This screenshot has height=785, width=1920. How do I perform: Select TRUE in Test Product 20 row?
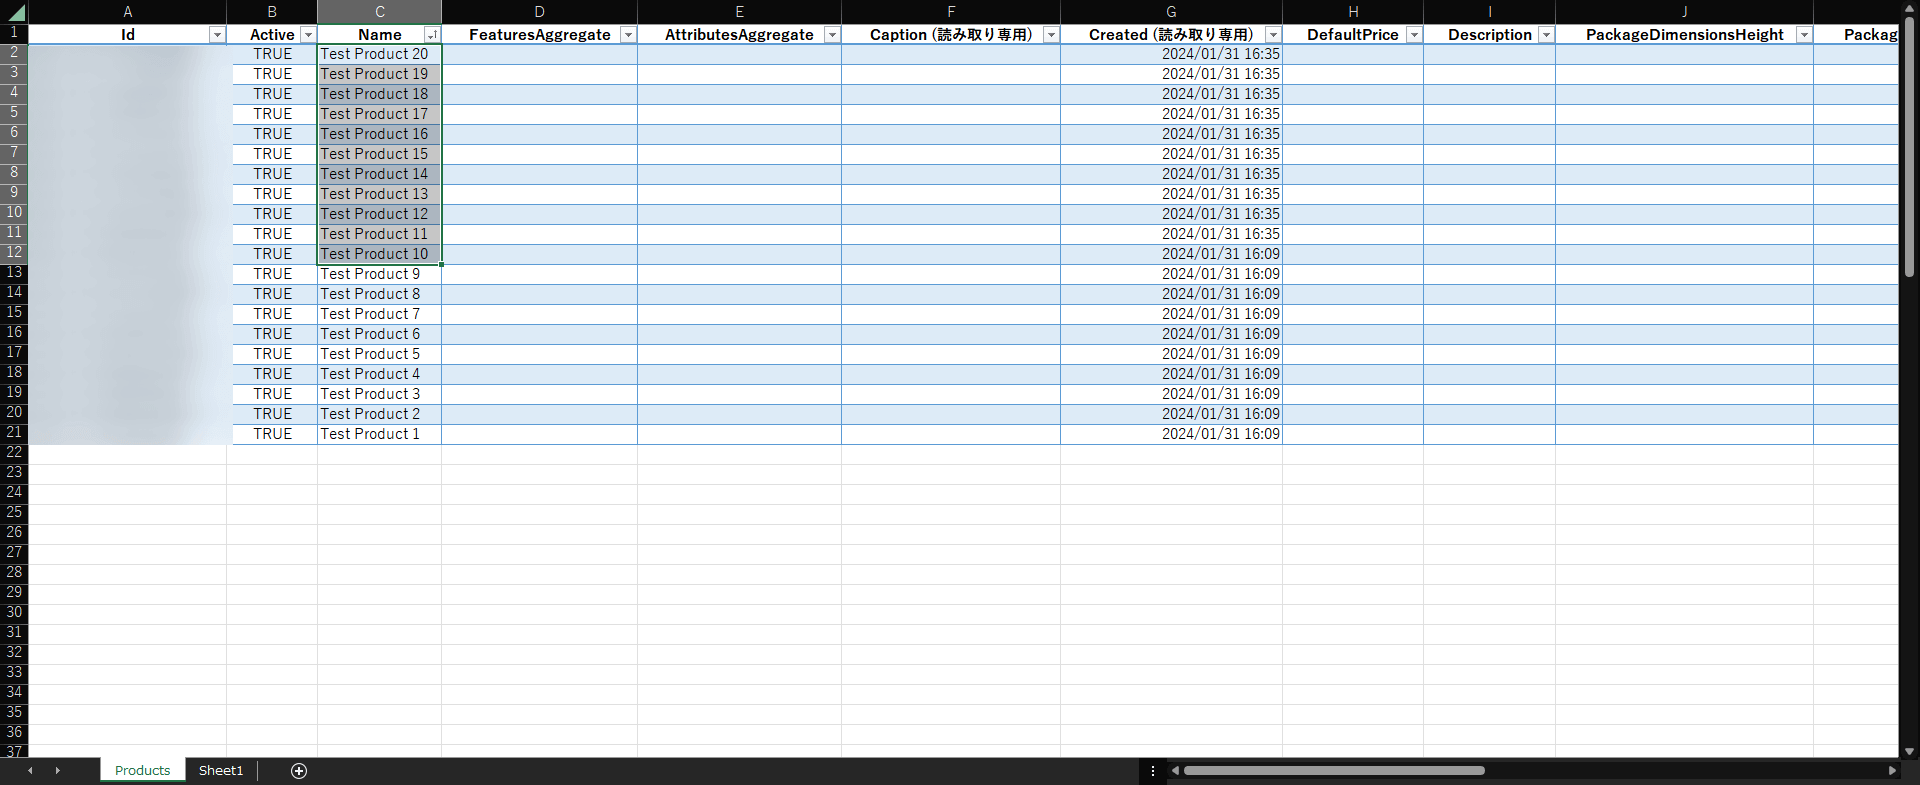point(272,54)
